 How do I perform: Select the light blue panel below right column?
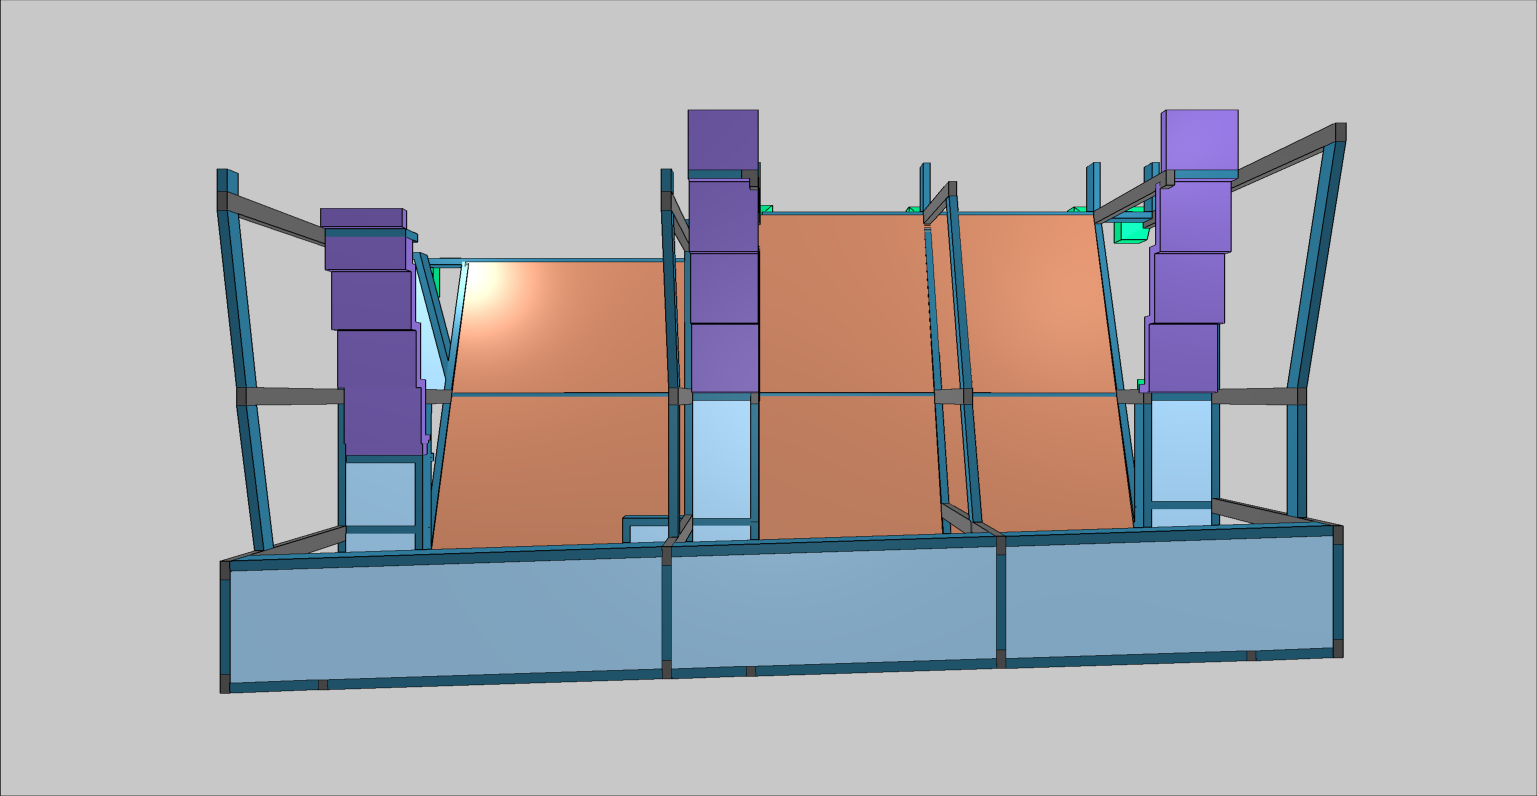click(x=1180, y=448)
